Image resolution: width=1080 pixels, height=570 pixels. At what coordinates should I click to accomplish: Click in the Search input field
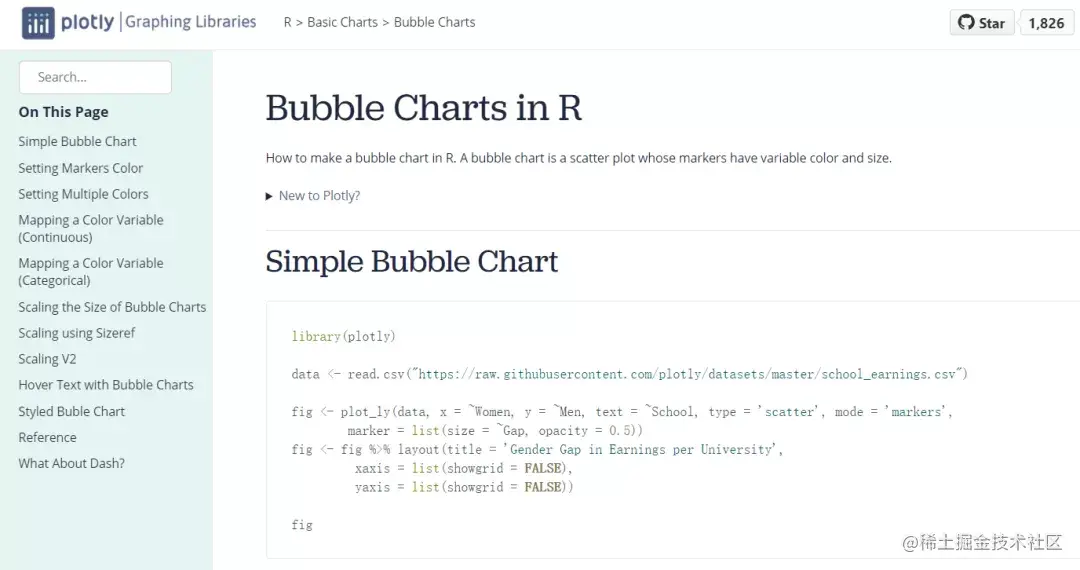click(95, 77)
